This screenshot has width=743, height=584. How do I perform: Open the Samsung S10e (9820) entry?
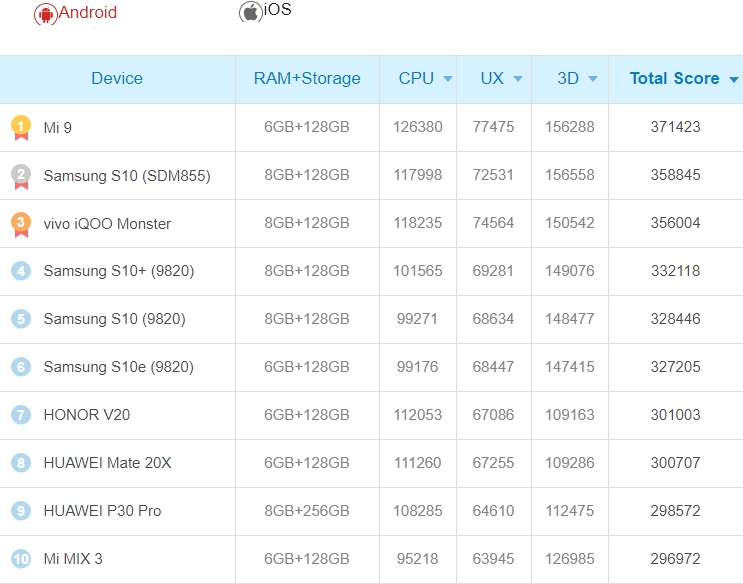pyautogui.click(x=118, y=366)
